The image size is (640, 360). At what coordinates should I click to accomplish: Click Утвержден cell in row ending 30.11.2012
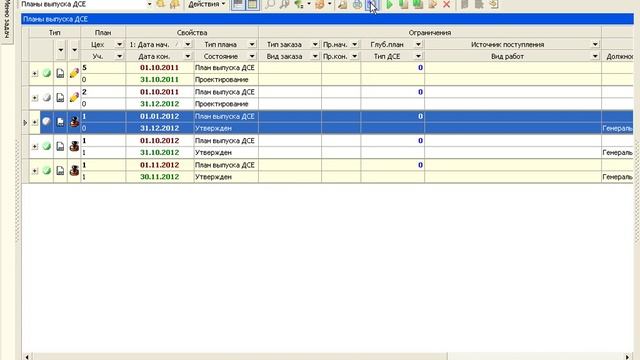(x=226, y=177)
